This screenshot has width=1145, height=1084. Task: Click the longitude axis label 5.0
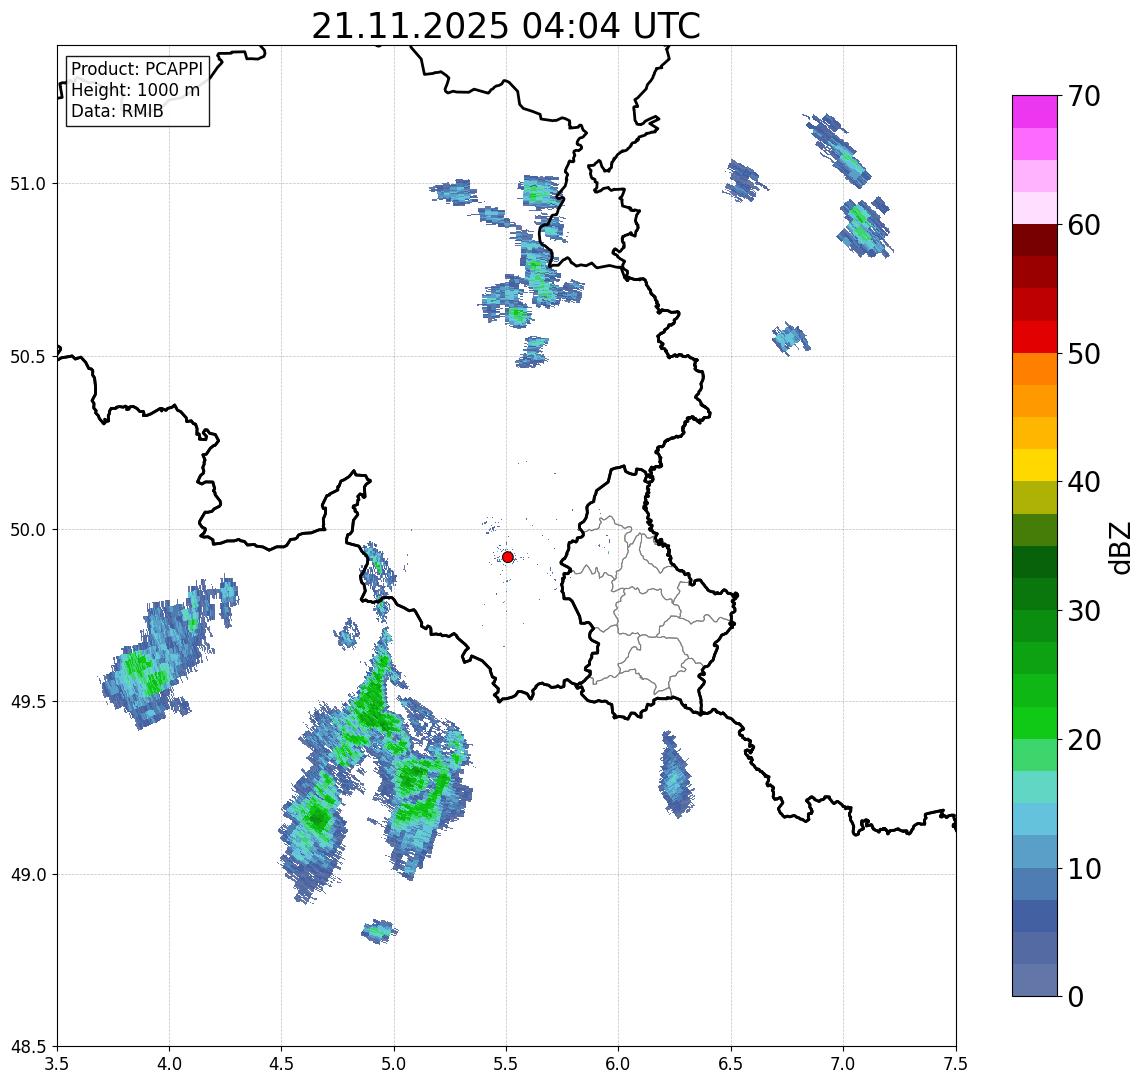[394, 1064]
